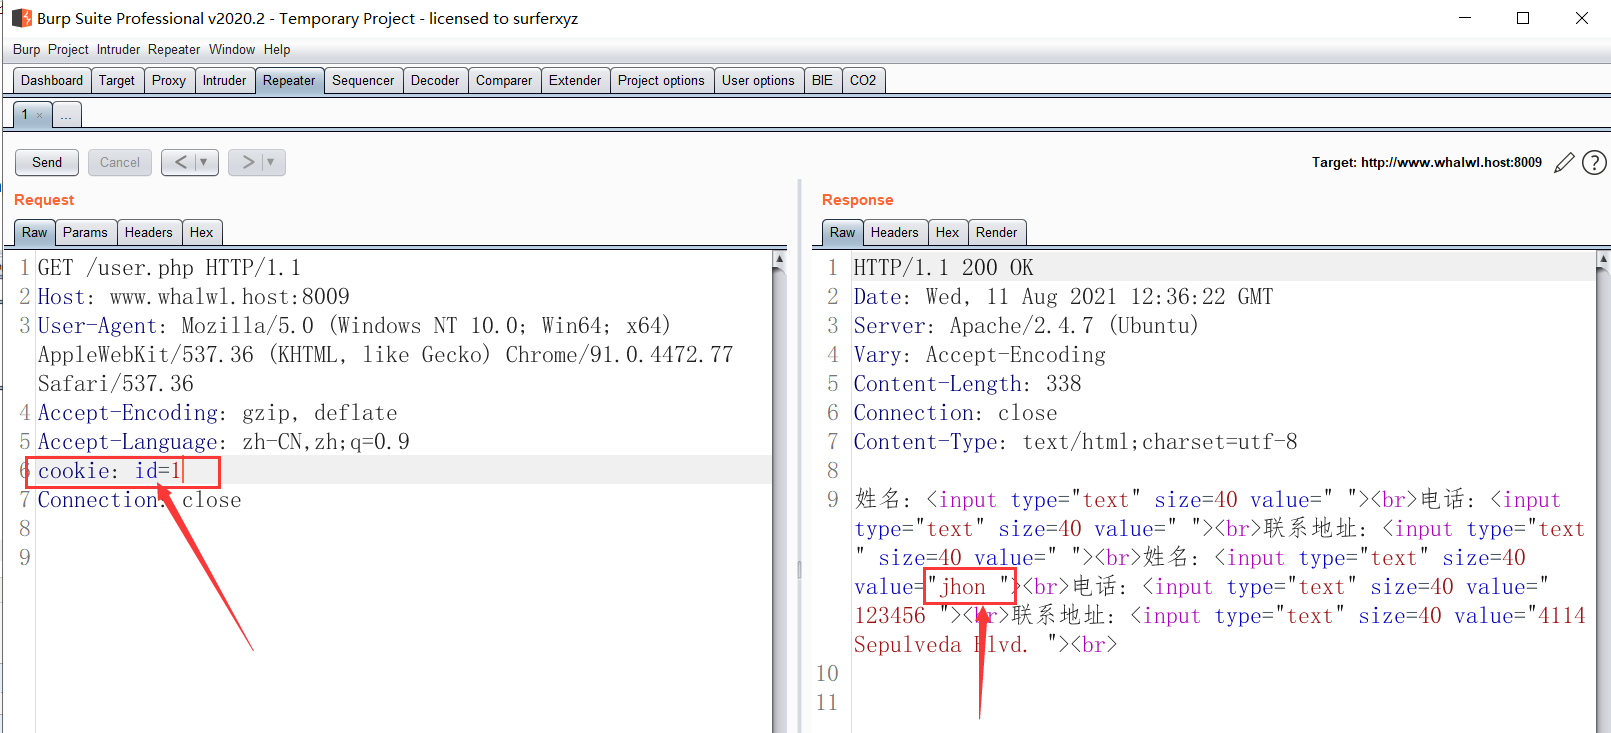Open the BIE extension tab
Viewport: 1611px width, 733px height.
[x=822, y=81]
